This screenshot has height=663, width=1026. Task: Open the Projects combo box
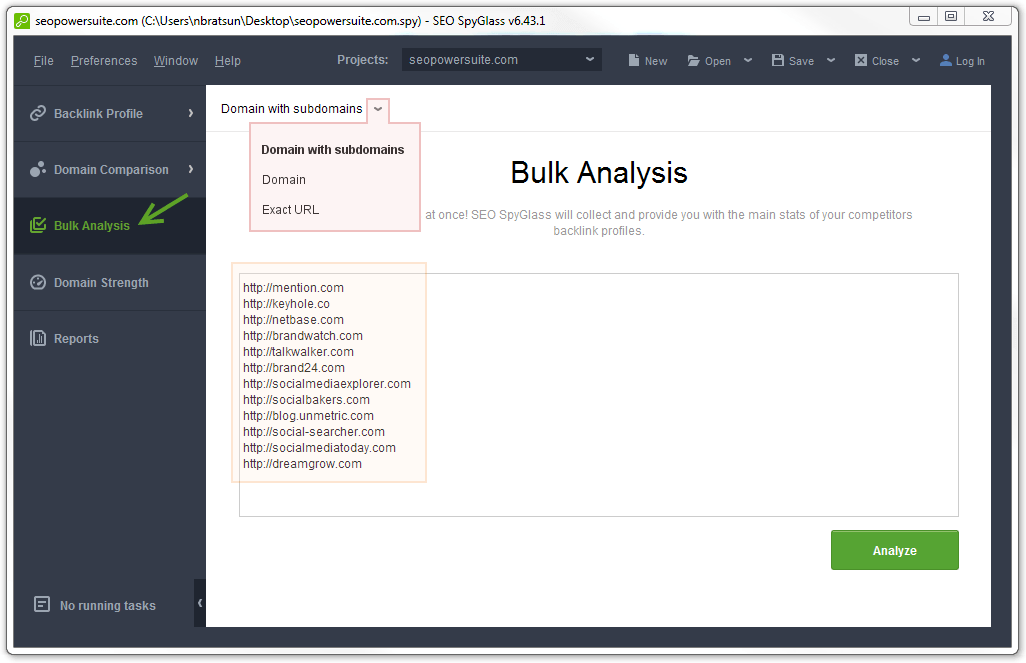tap(501, 60)
